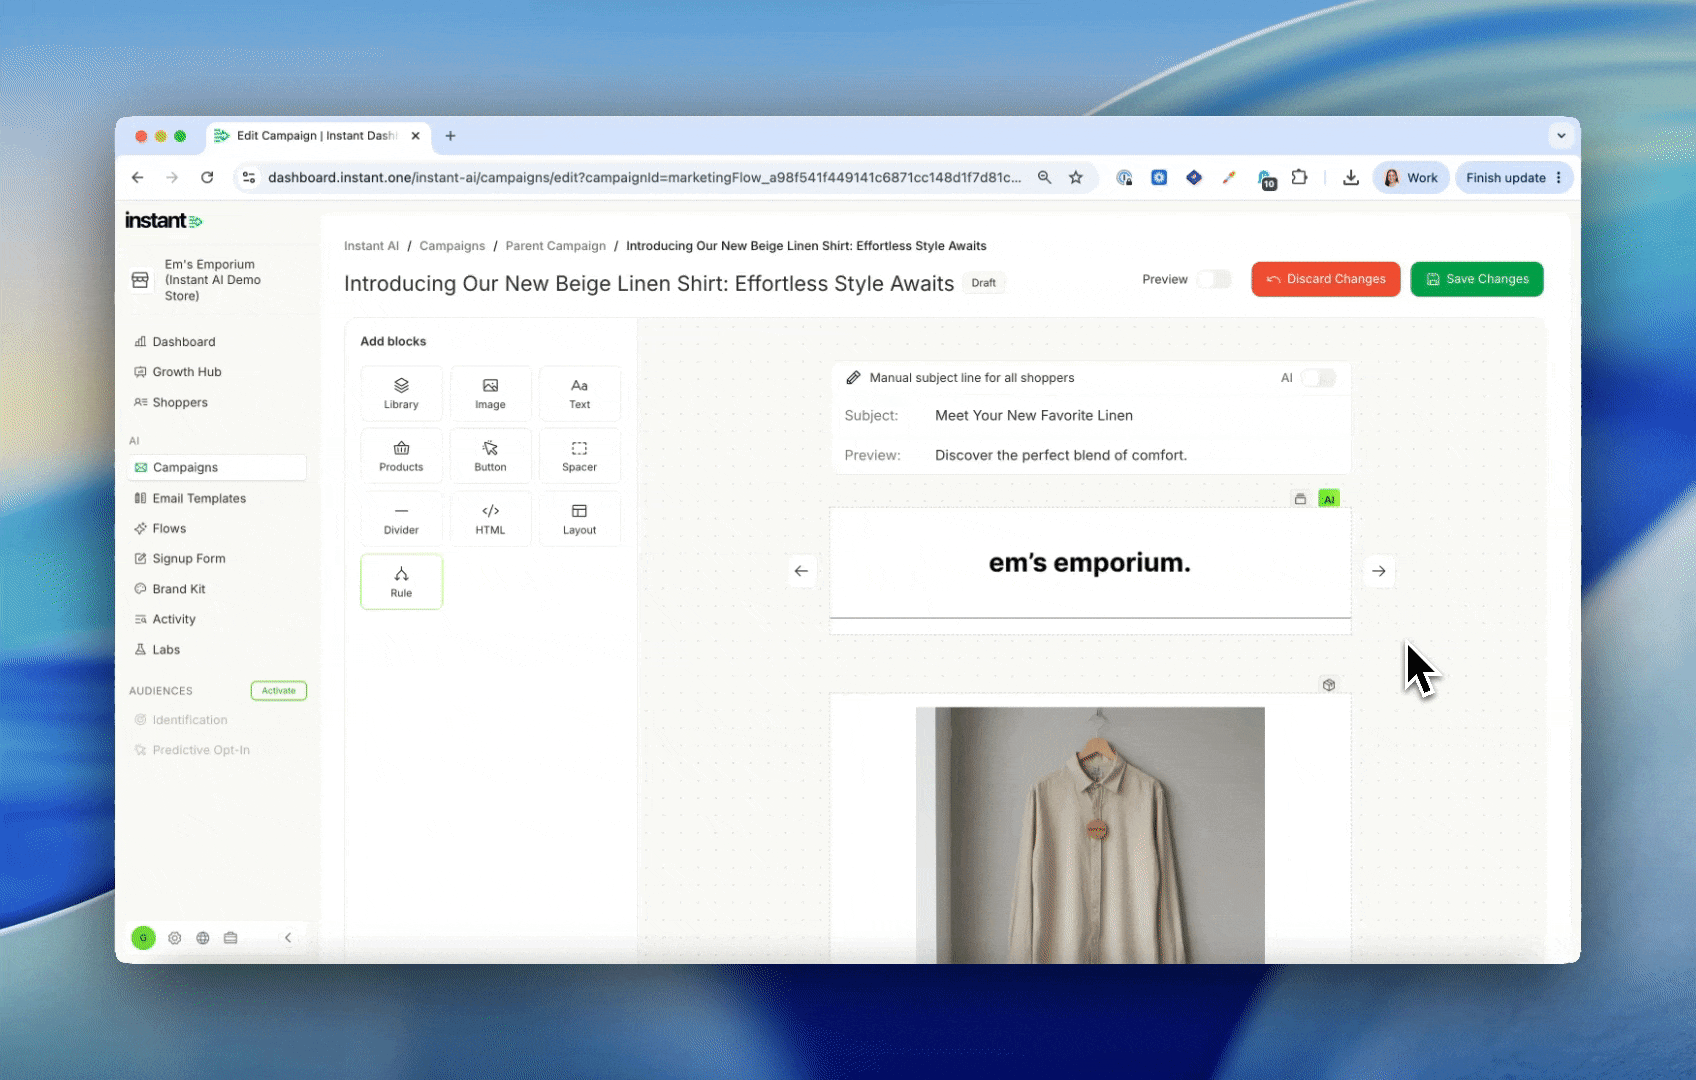Add a Library block
The width and height of the screenshot is (1696, 1080).
[x=401, y=393]
